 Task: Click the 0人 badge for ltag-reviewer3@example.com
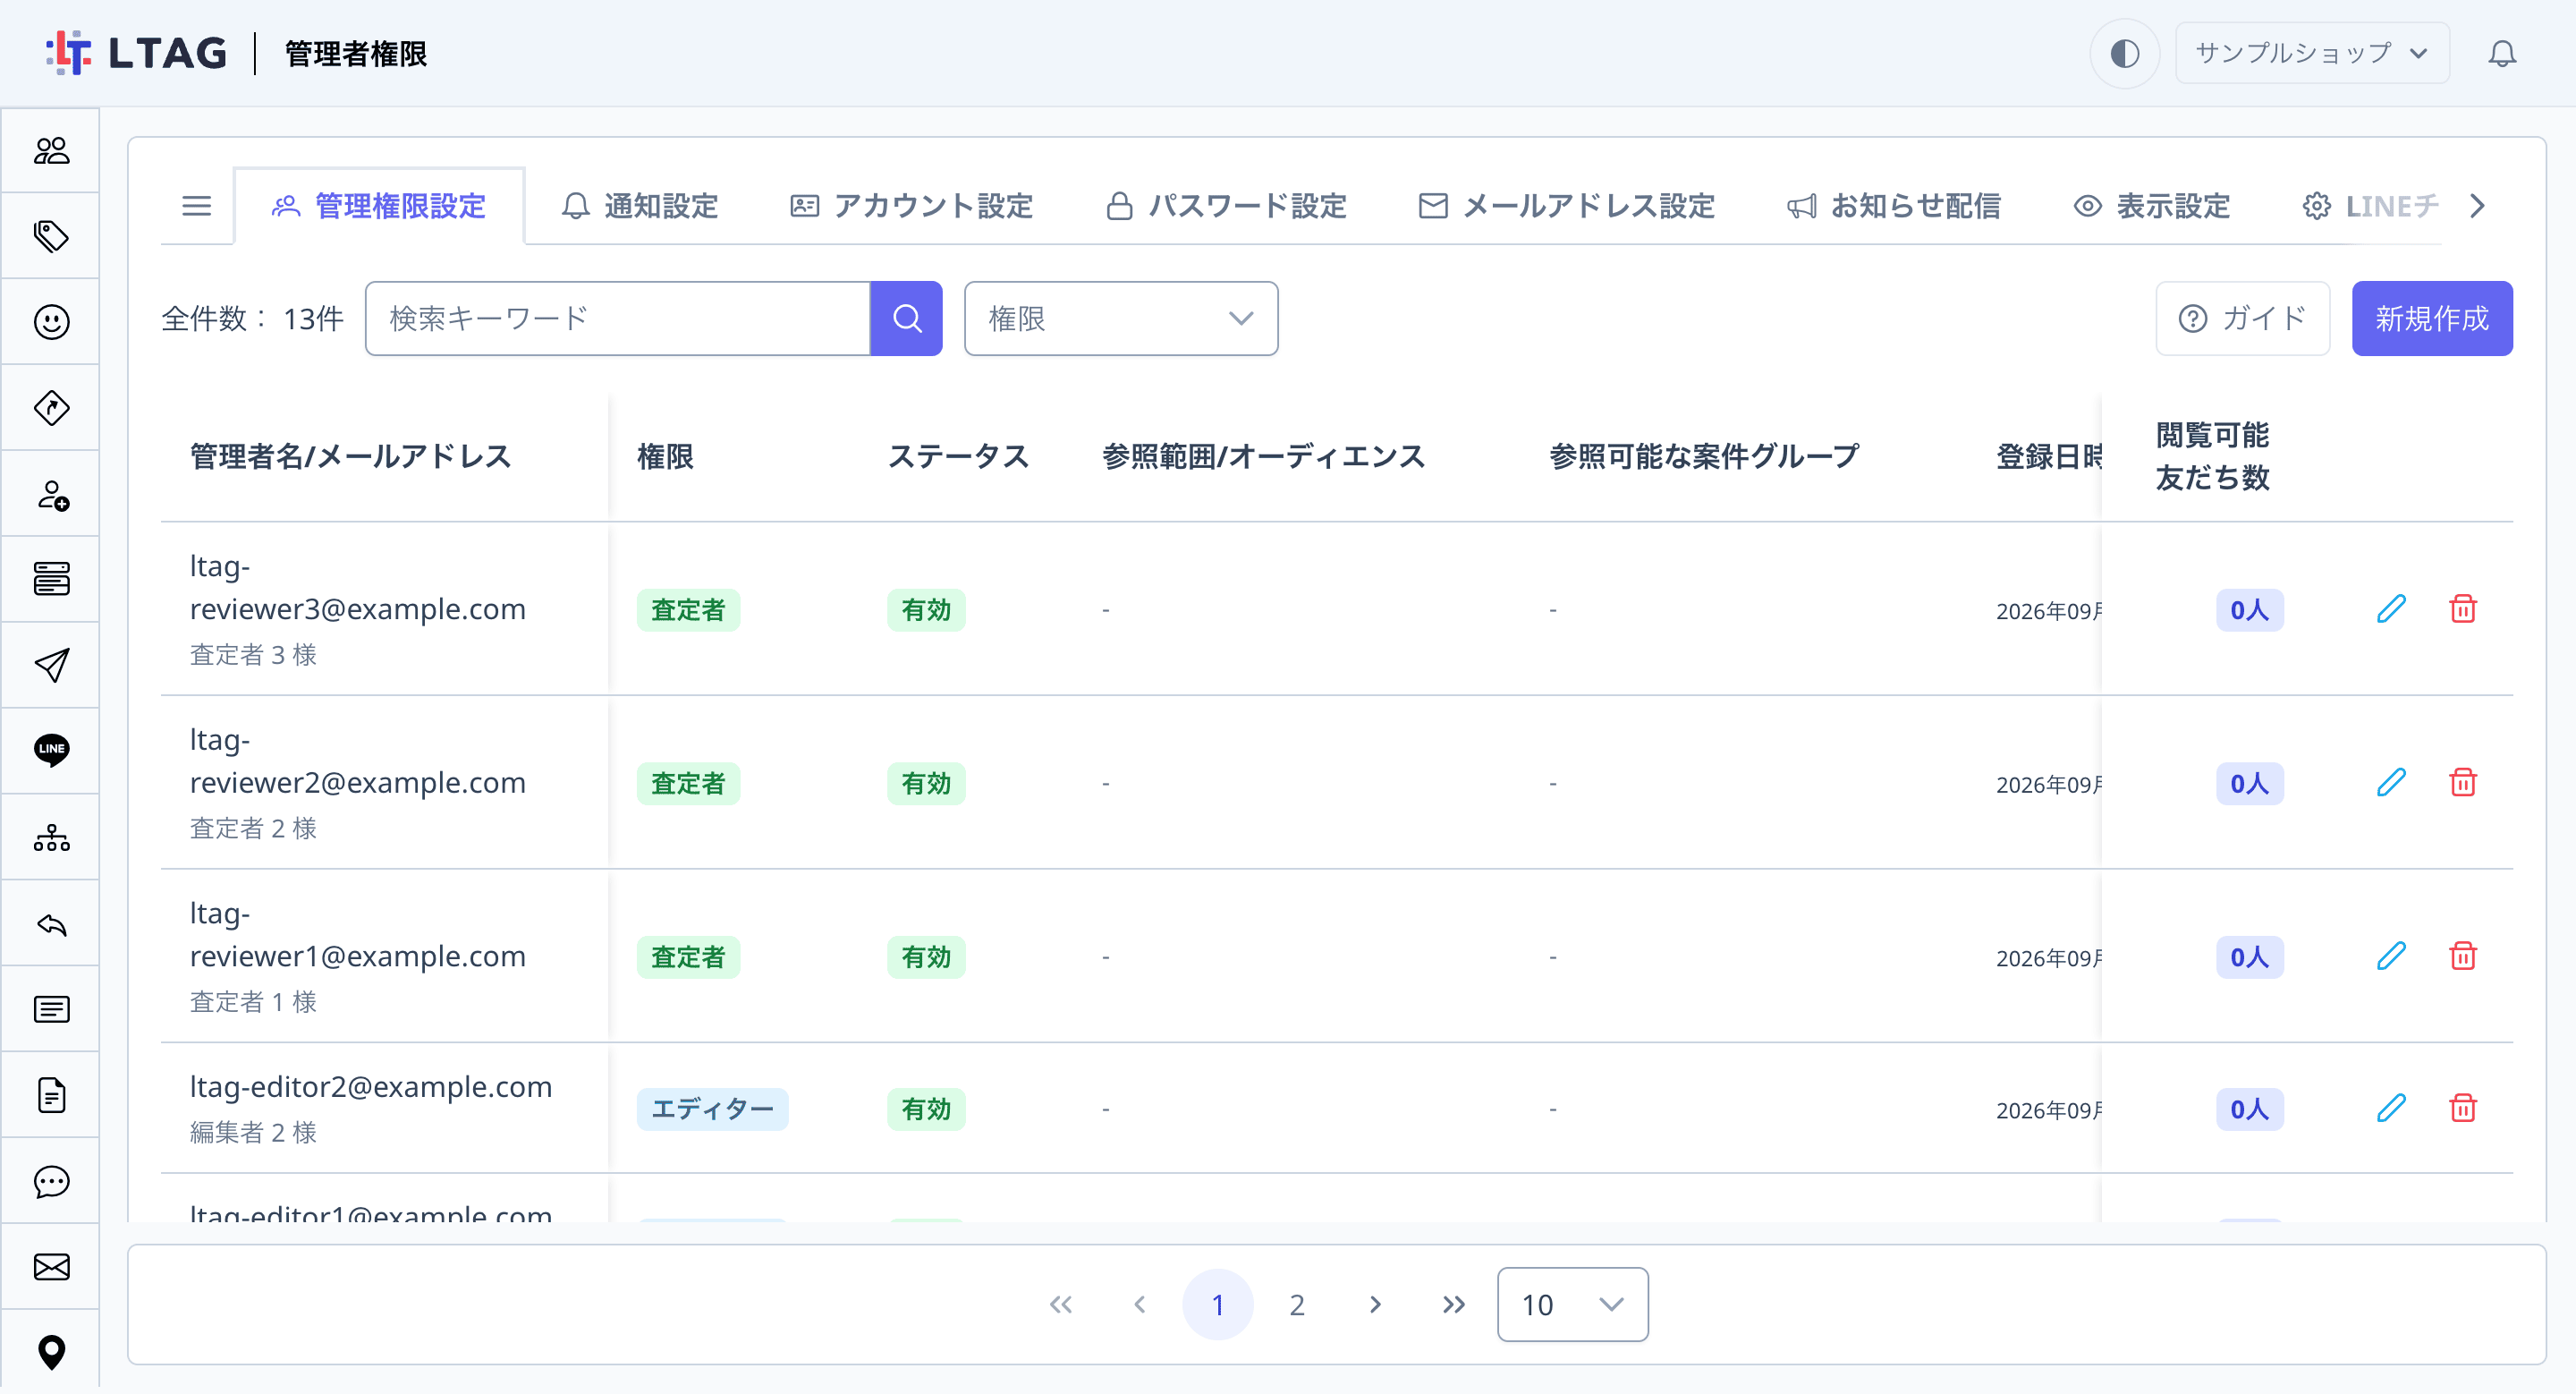pos(2249,610)
